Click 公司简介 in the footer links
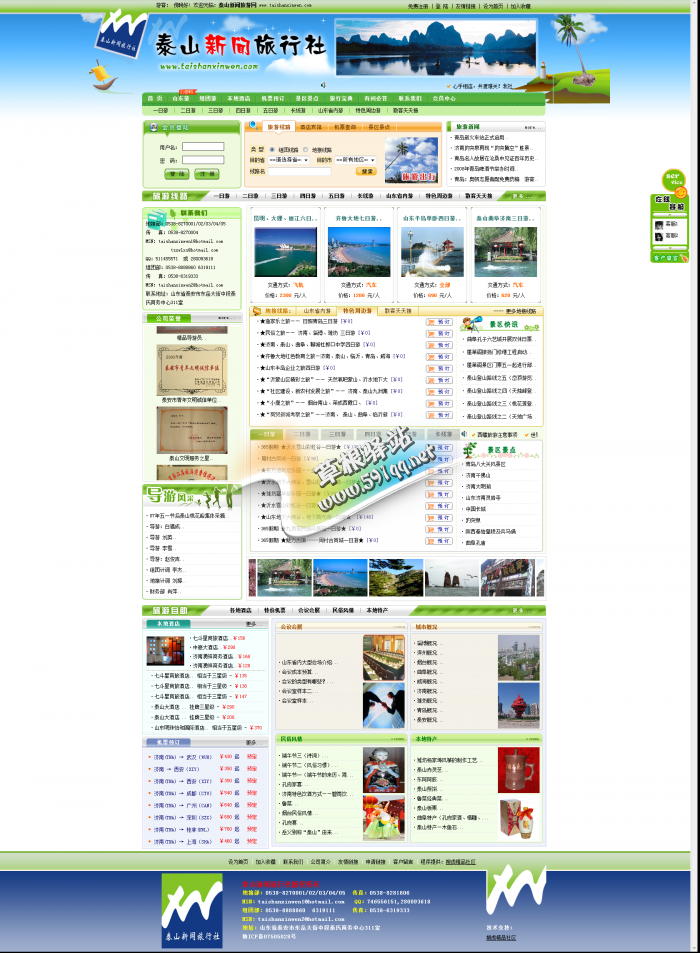This screenshot has width=700, height=953. pos(321,862)
